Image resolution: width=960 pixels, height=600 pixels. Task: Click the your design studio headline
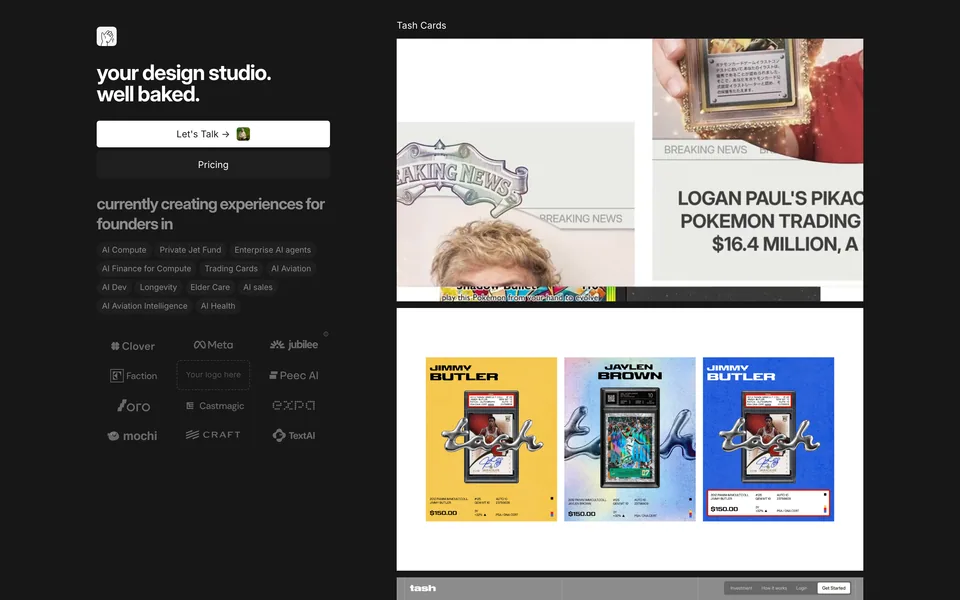(184, 83)
